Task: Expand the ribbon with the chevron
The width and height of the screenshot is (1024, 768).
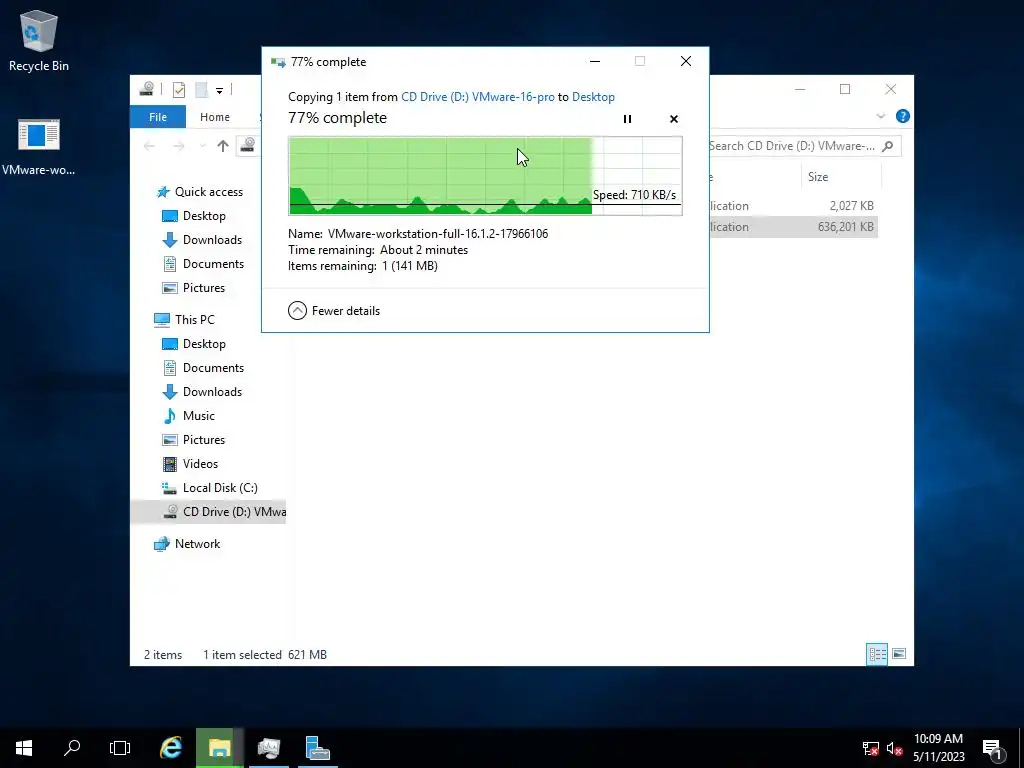Action: [x=880, y=116]
